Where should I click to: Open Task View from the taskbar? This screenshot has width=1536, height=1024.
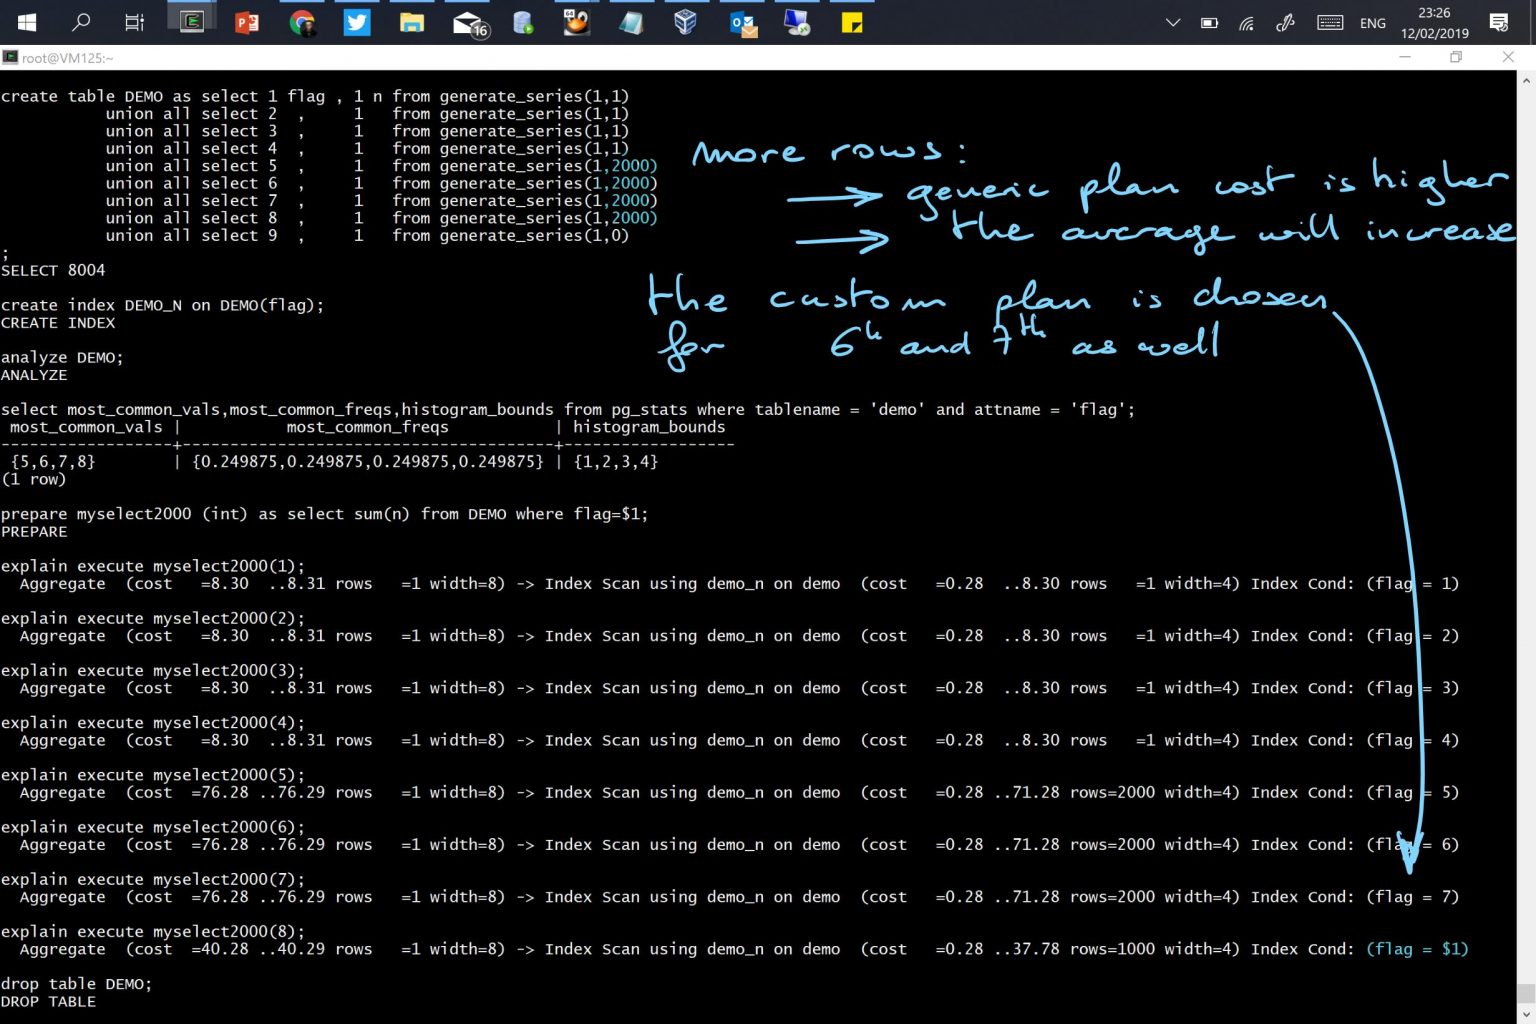point(134,22)
